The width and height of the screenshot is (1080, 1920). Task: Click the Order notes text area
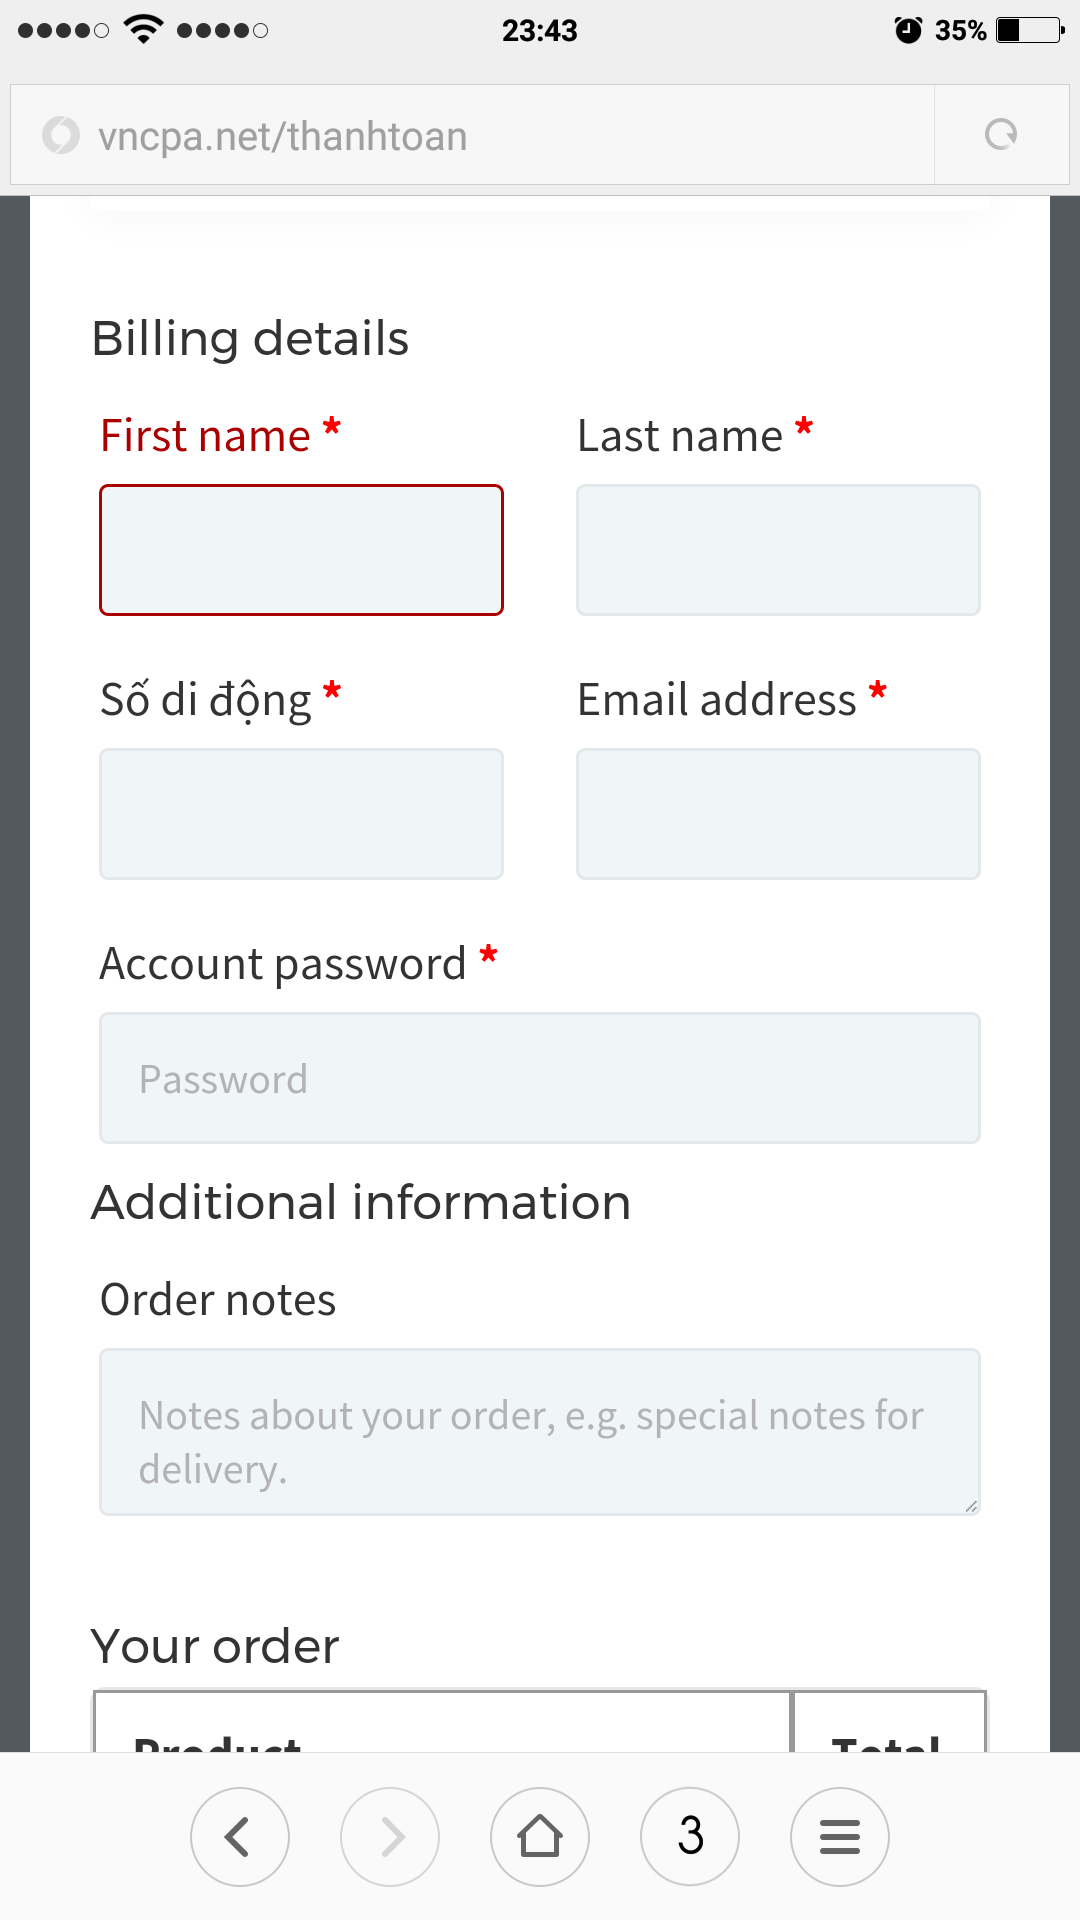540,1432
